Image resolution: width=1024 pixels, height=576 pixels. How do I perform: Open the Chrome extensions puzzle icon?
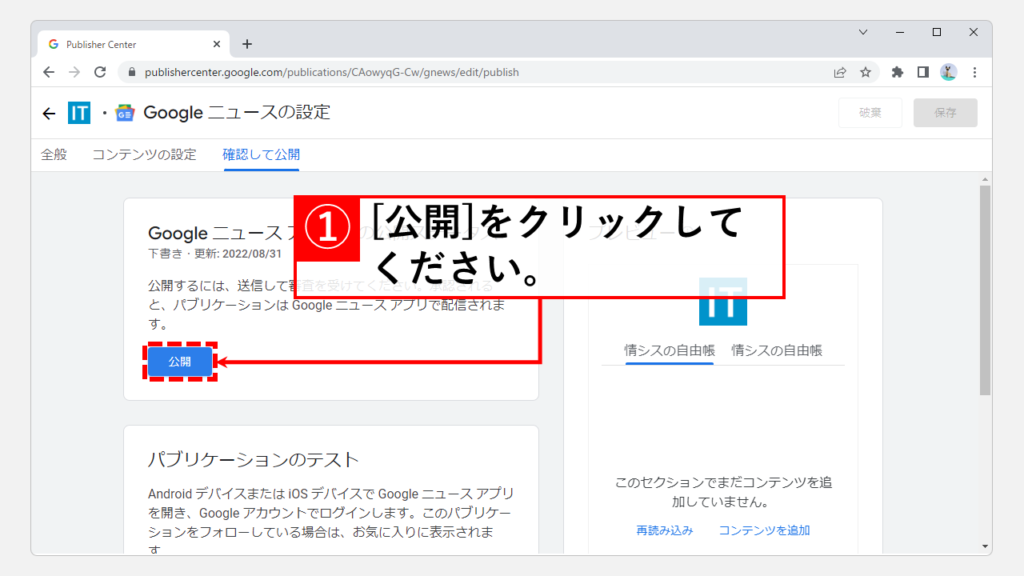[897, 72]
